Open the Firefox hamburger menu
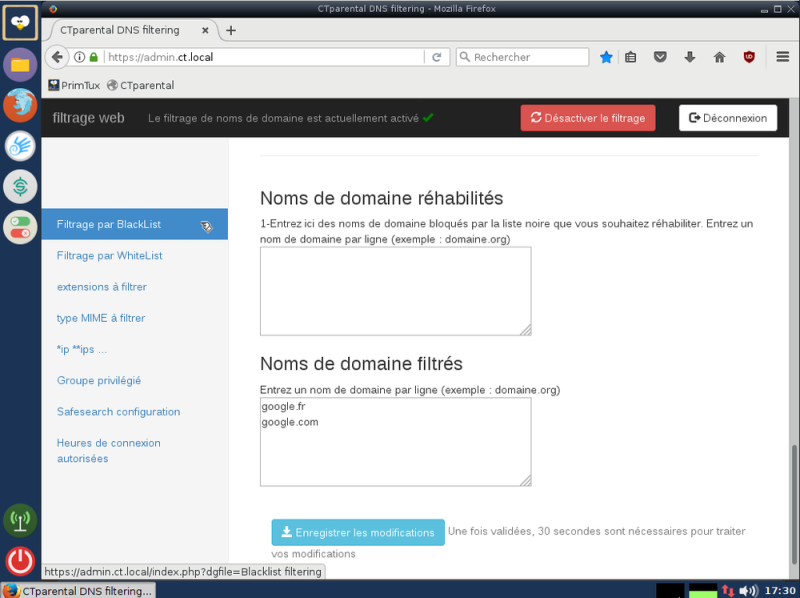Screen dimensions: 800x598 pos(783,57)
